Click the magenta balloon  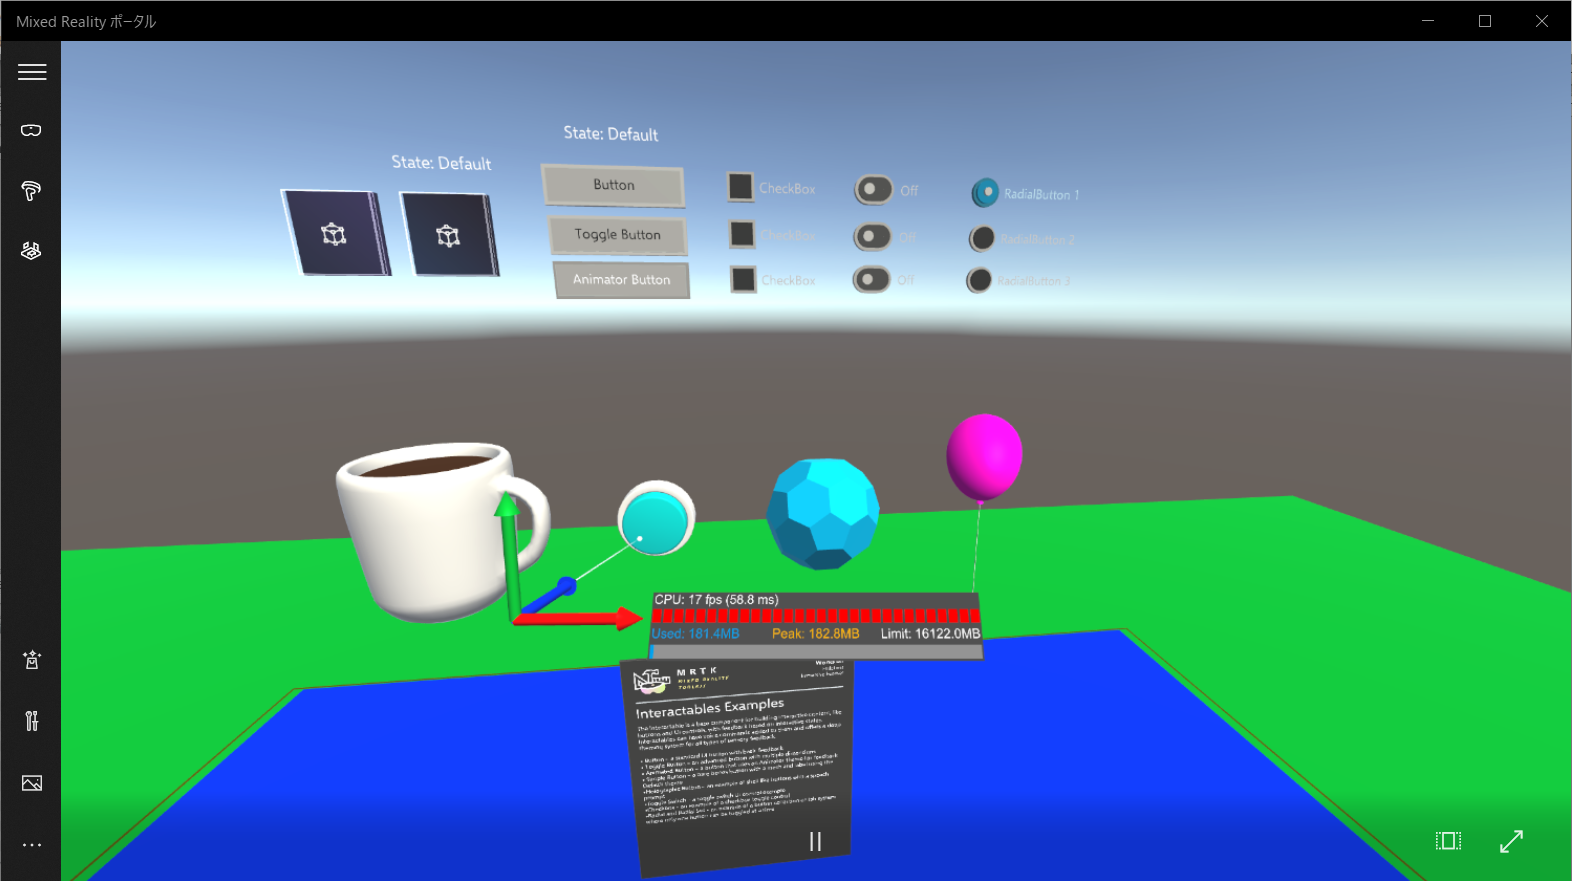[984, 457]
